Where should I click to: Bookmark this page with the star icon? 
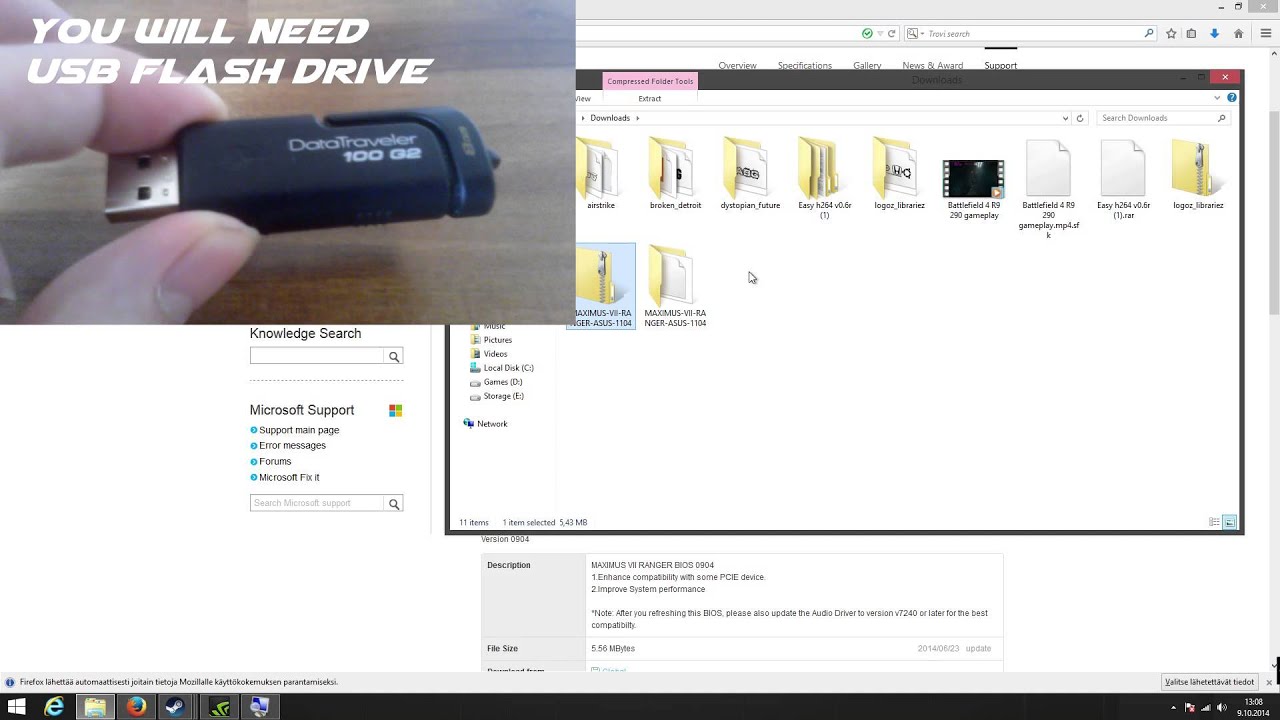1171,33
